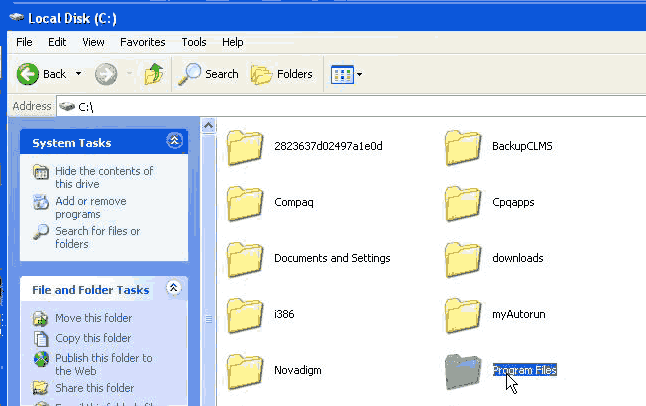Click the Up folder toolbar icon
The height and width of the screenshot is (406, 646).
pyautogui.click(x=154, y=74)
